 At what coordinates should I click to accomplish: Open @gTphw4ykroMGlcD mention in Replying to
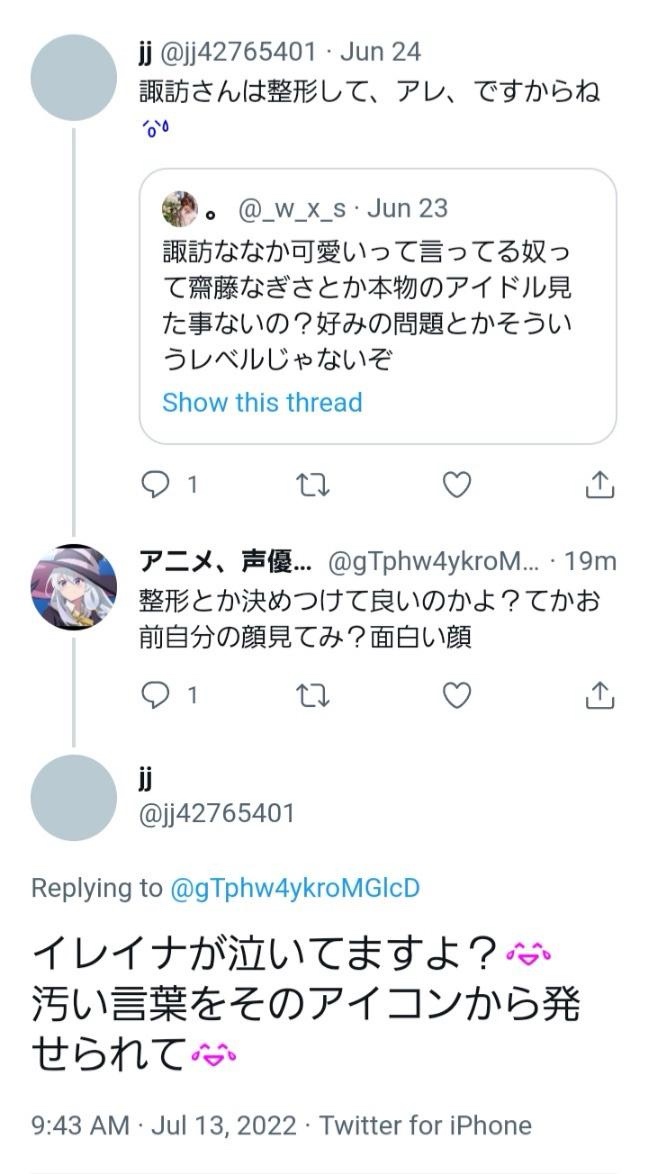[295, 887]
